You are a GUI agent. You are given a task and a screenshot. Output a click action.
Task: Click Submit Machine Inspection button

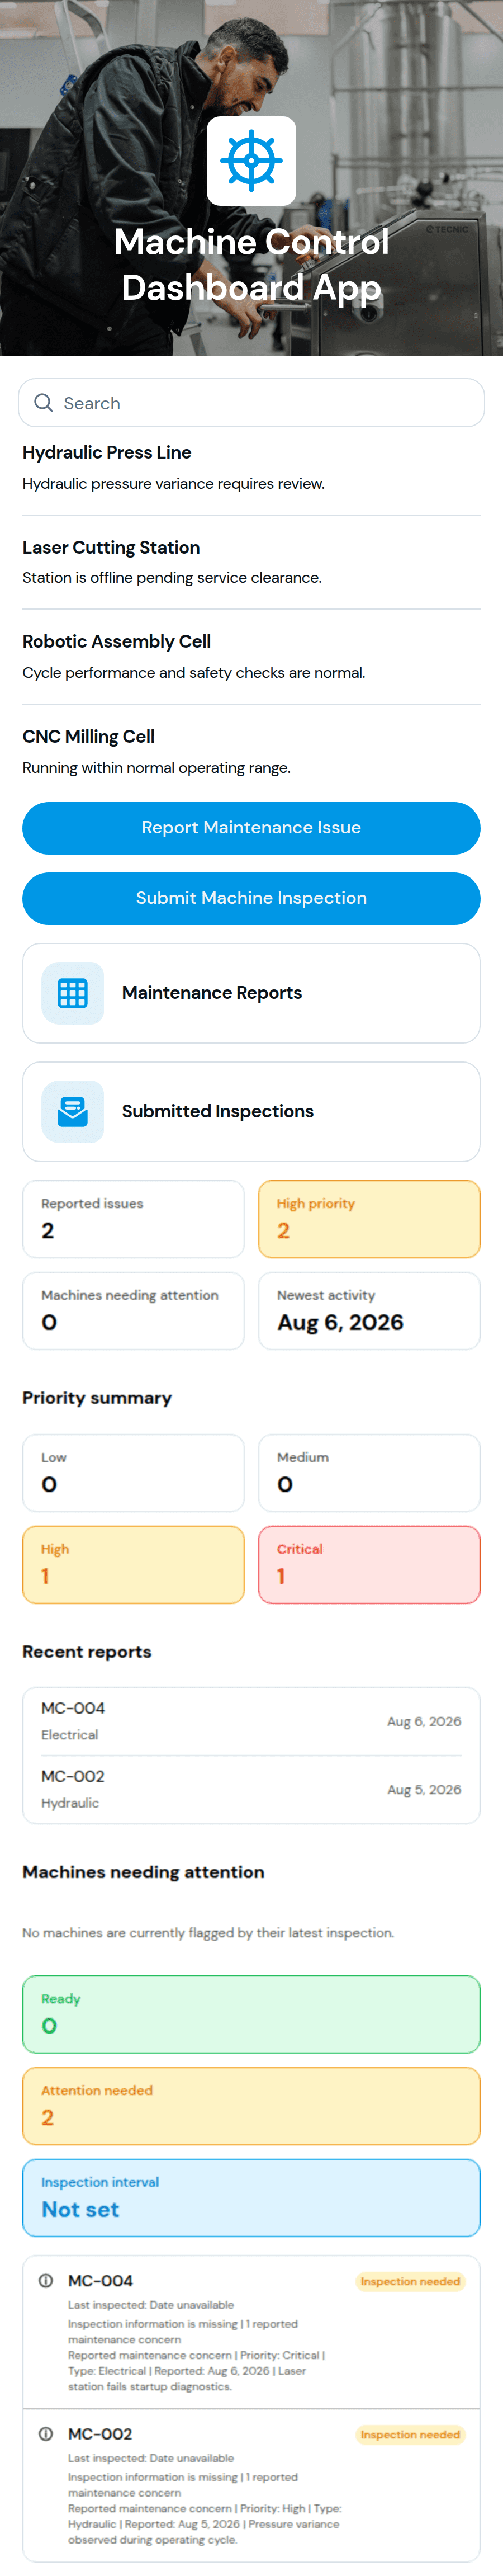251,899
